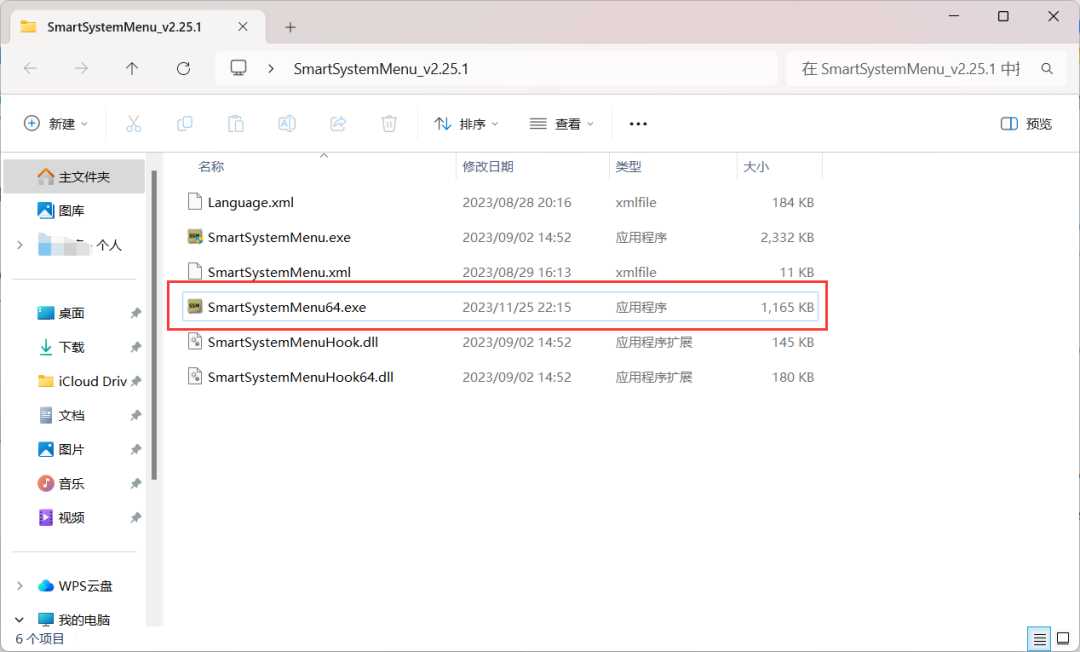Image resolution: width=1080 pixels, height=652 pixels.
Task: Add a new tab with plus button
Action: 290,27
